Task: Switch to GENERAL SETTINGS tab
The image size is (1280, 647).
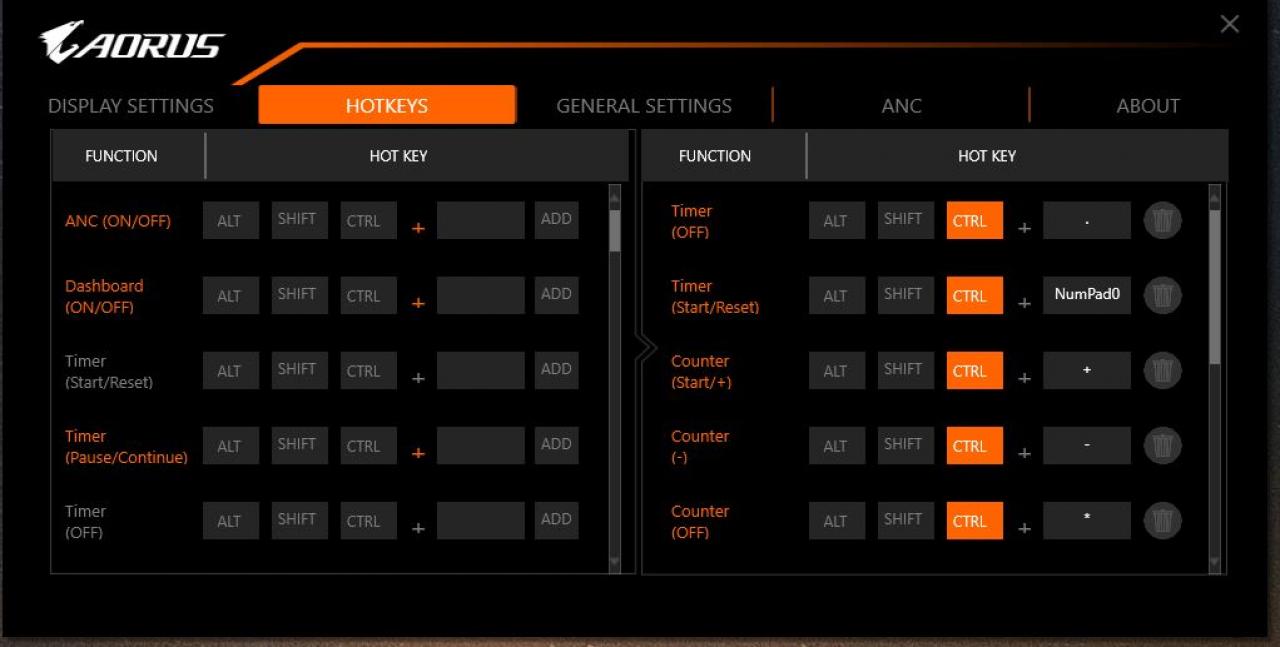Action: point(644,106)
